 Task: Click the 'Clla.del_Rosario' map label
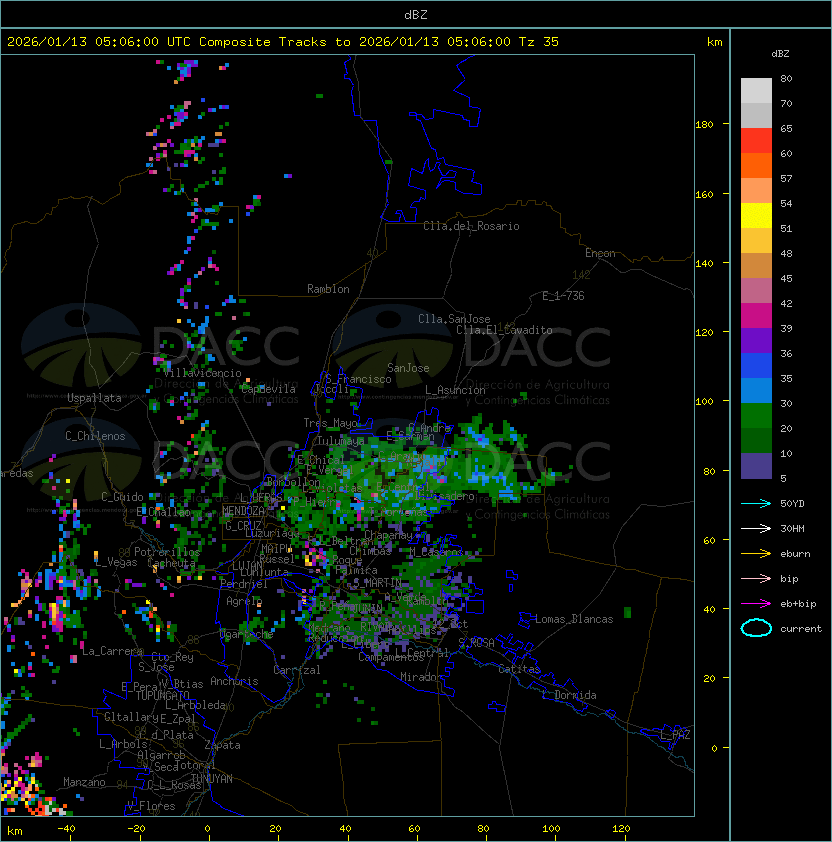(x=471, y=226)
